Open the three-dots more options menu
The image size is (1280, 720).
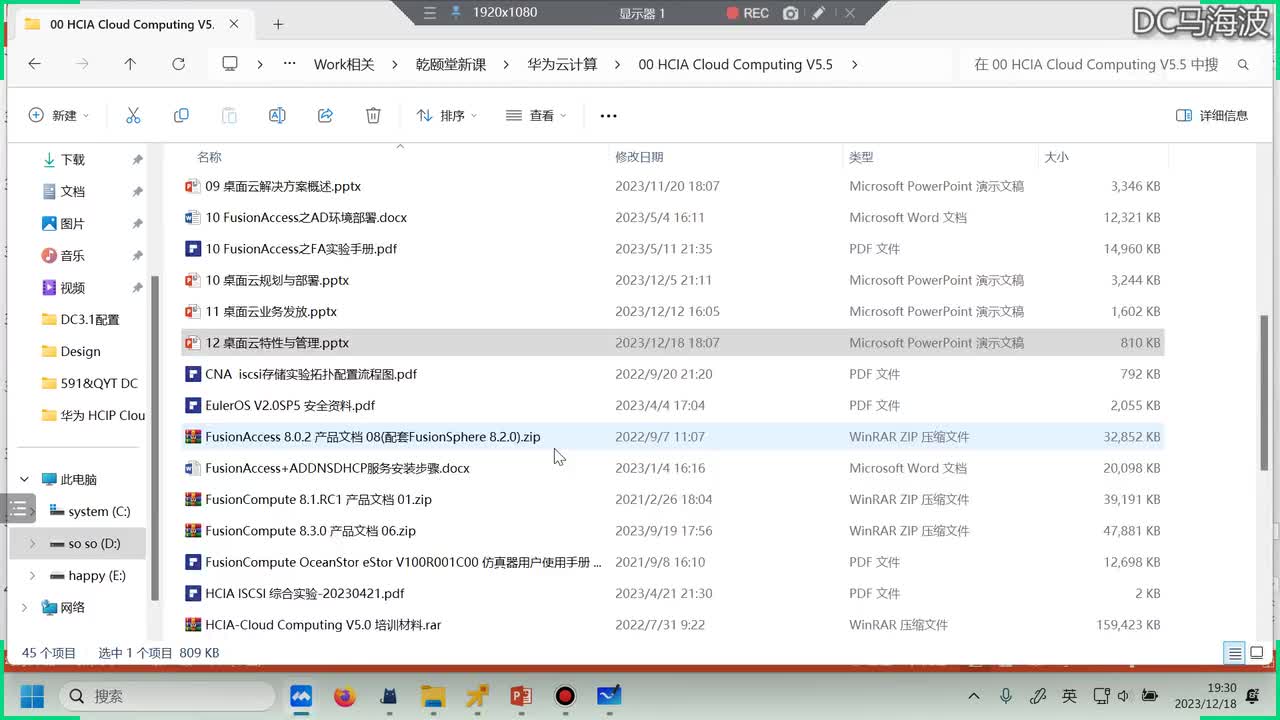[x=608, y=116]
